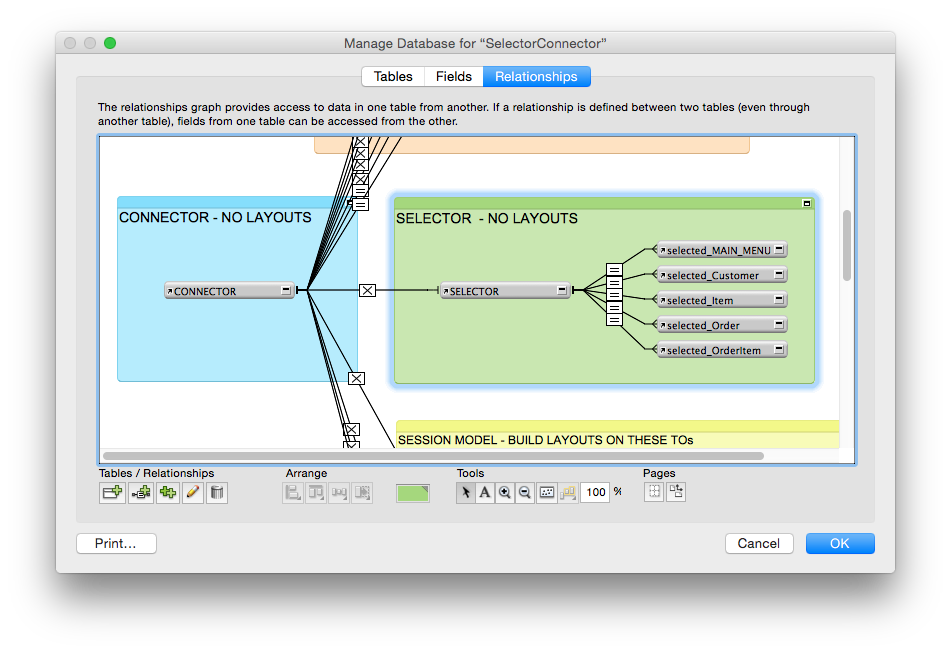Collapse the green SELECTOR note group
Image resolution: width=951 pixels, height=653 pixels.
[x=807, y=203]
